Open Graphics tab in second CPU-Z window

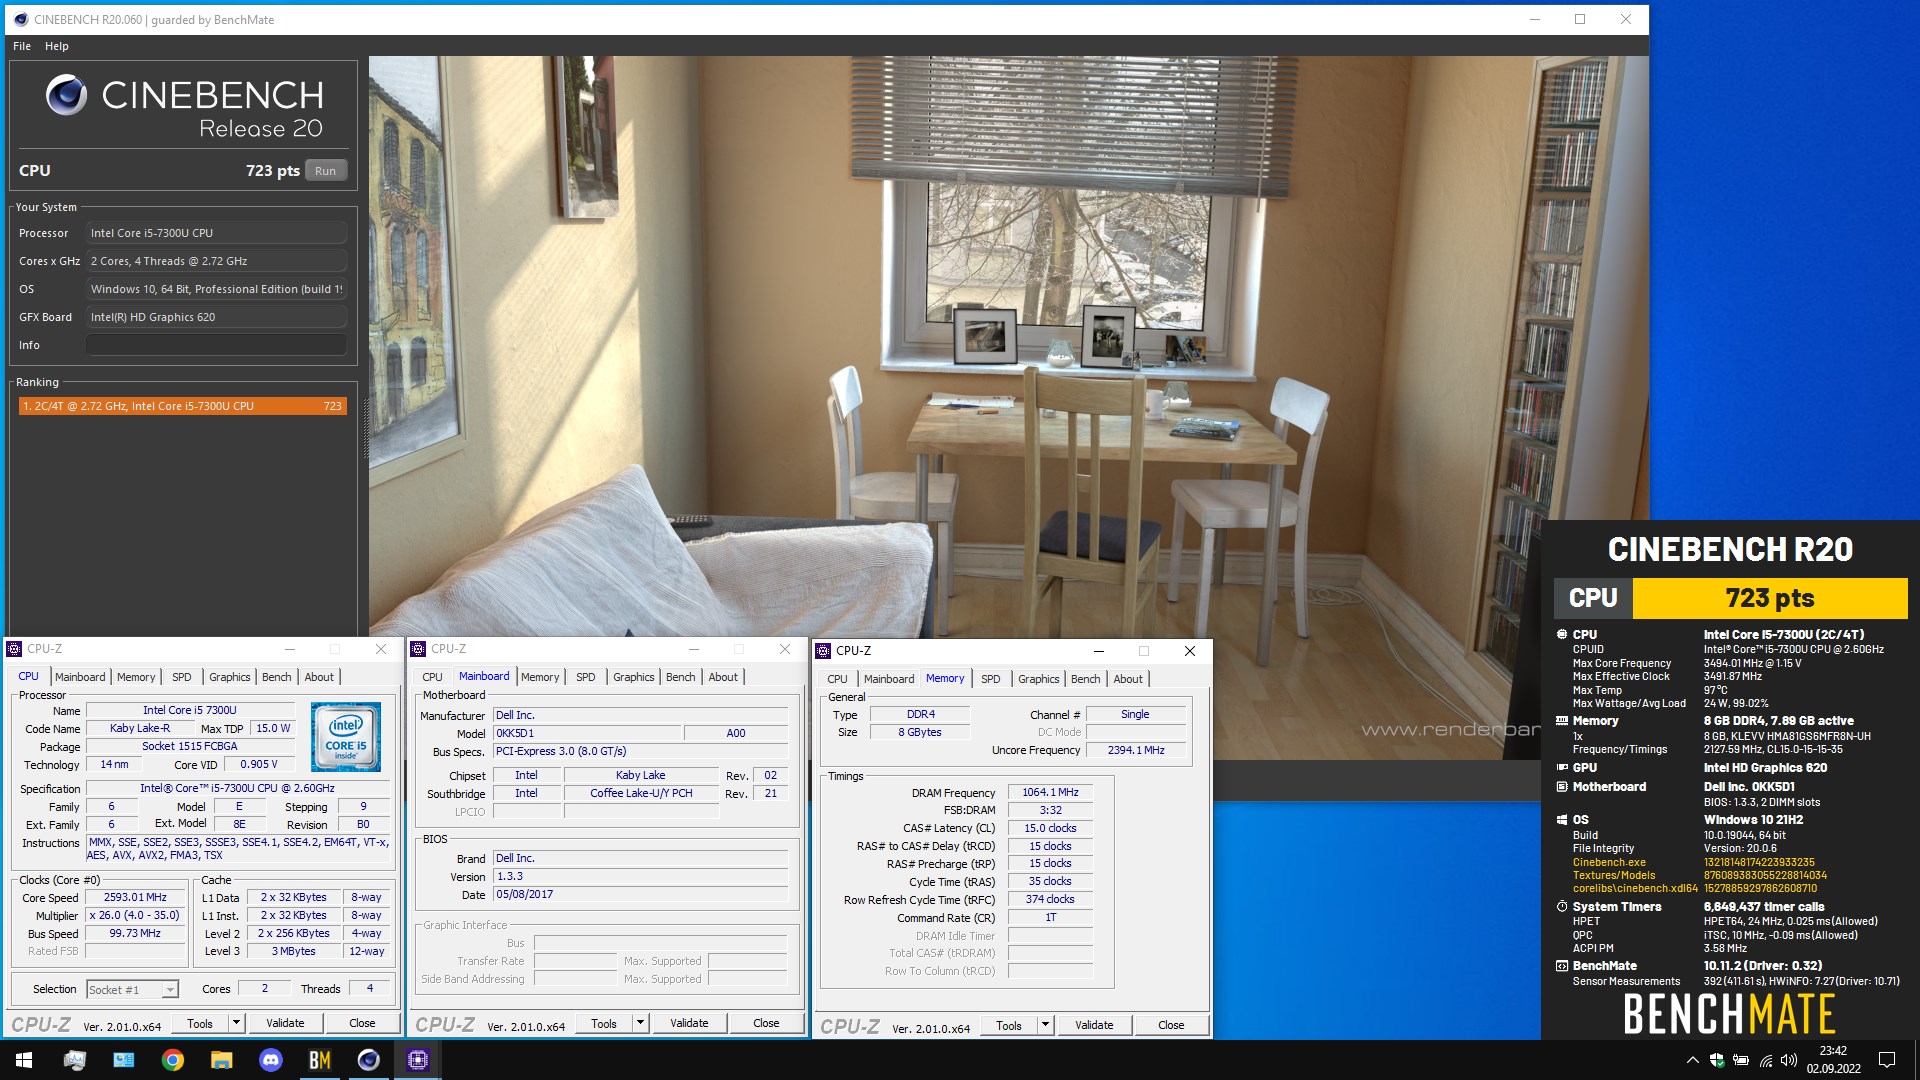coord(633,677)
